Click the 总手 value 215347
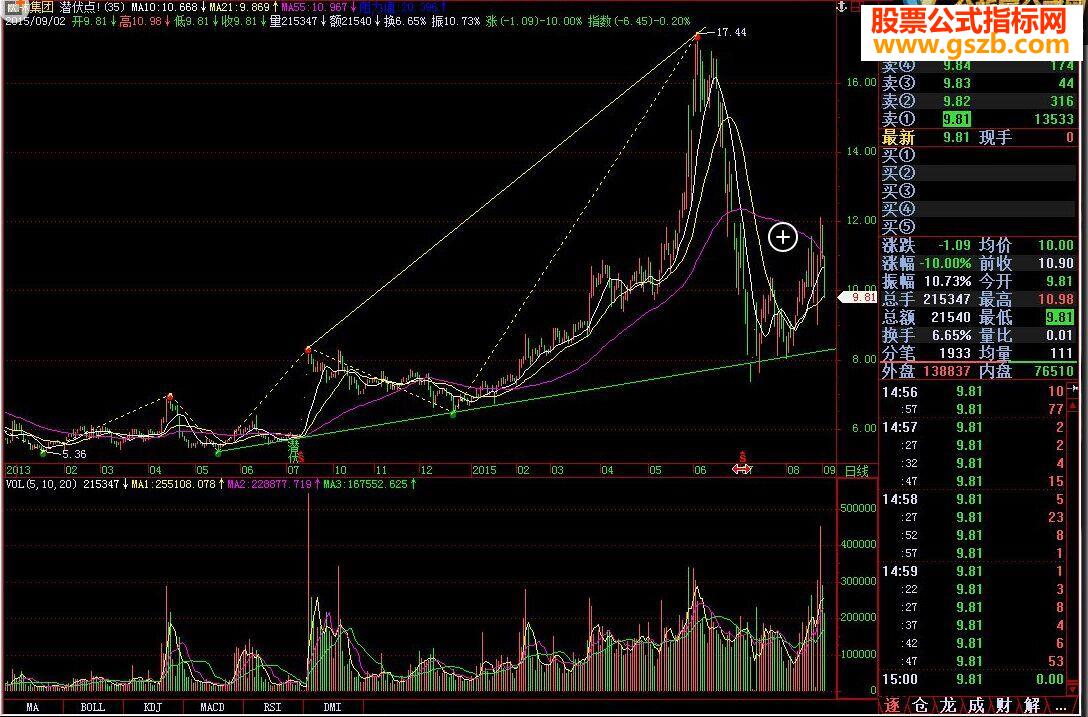 tap(947, 299)
